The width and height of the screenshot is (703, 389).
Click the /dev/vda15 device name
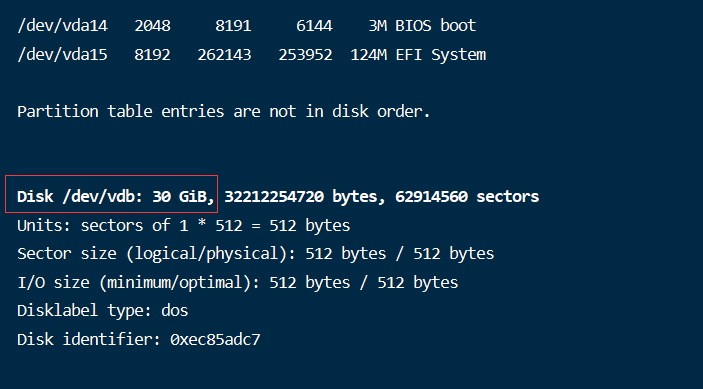(x=62, y=55)
